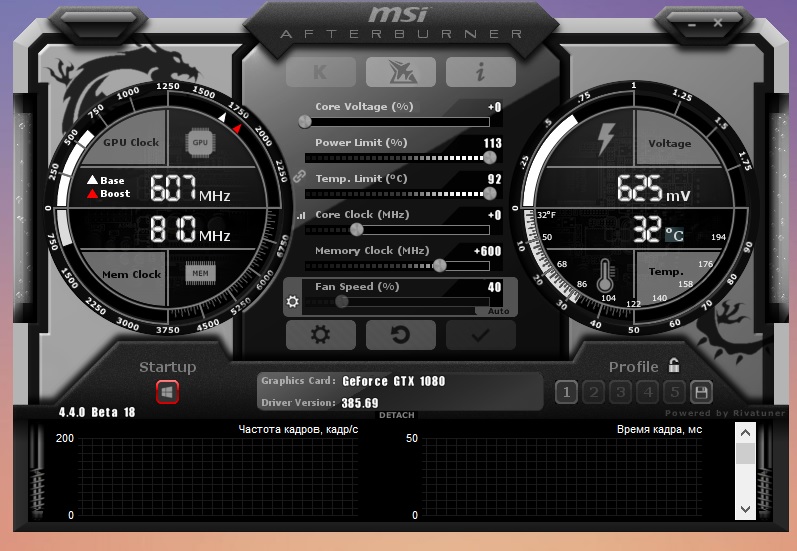This screenshot has width=797, height=551.
Task: Select profile slot 5
Action: coord(675,392)
